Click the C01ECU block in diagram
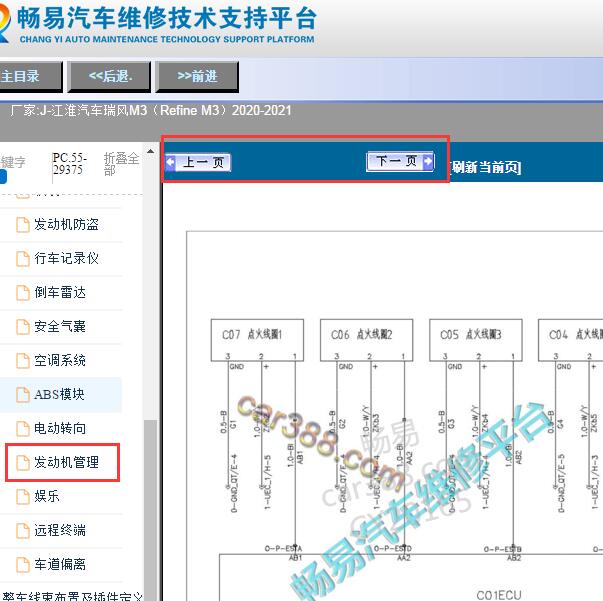The height and width of the screenshot is (601, 603). [x=411, y=578]
